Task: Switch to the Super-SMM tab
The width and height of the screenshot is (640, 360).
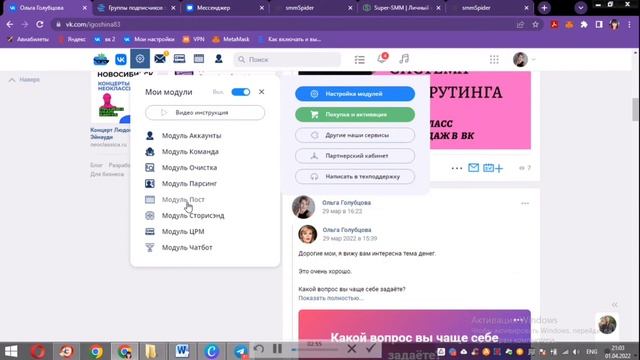Action: pyautogui.click(x=401, y=8)
